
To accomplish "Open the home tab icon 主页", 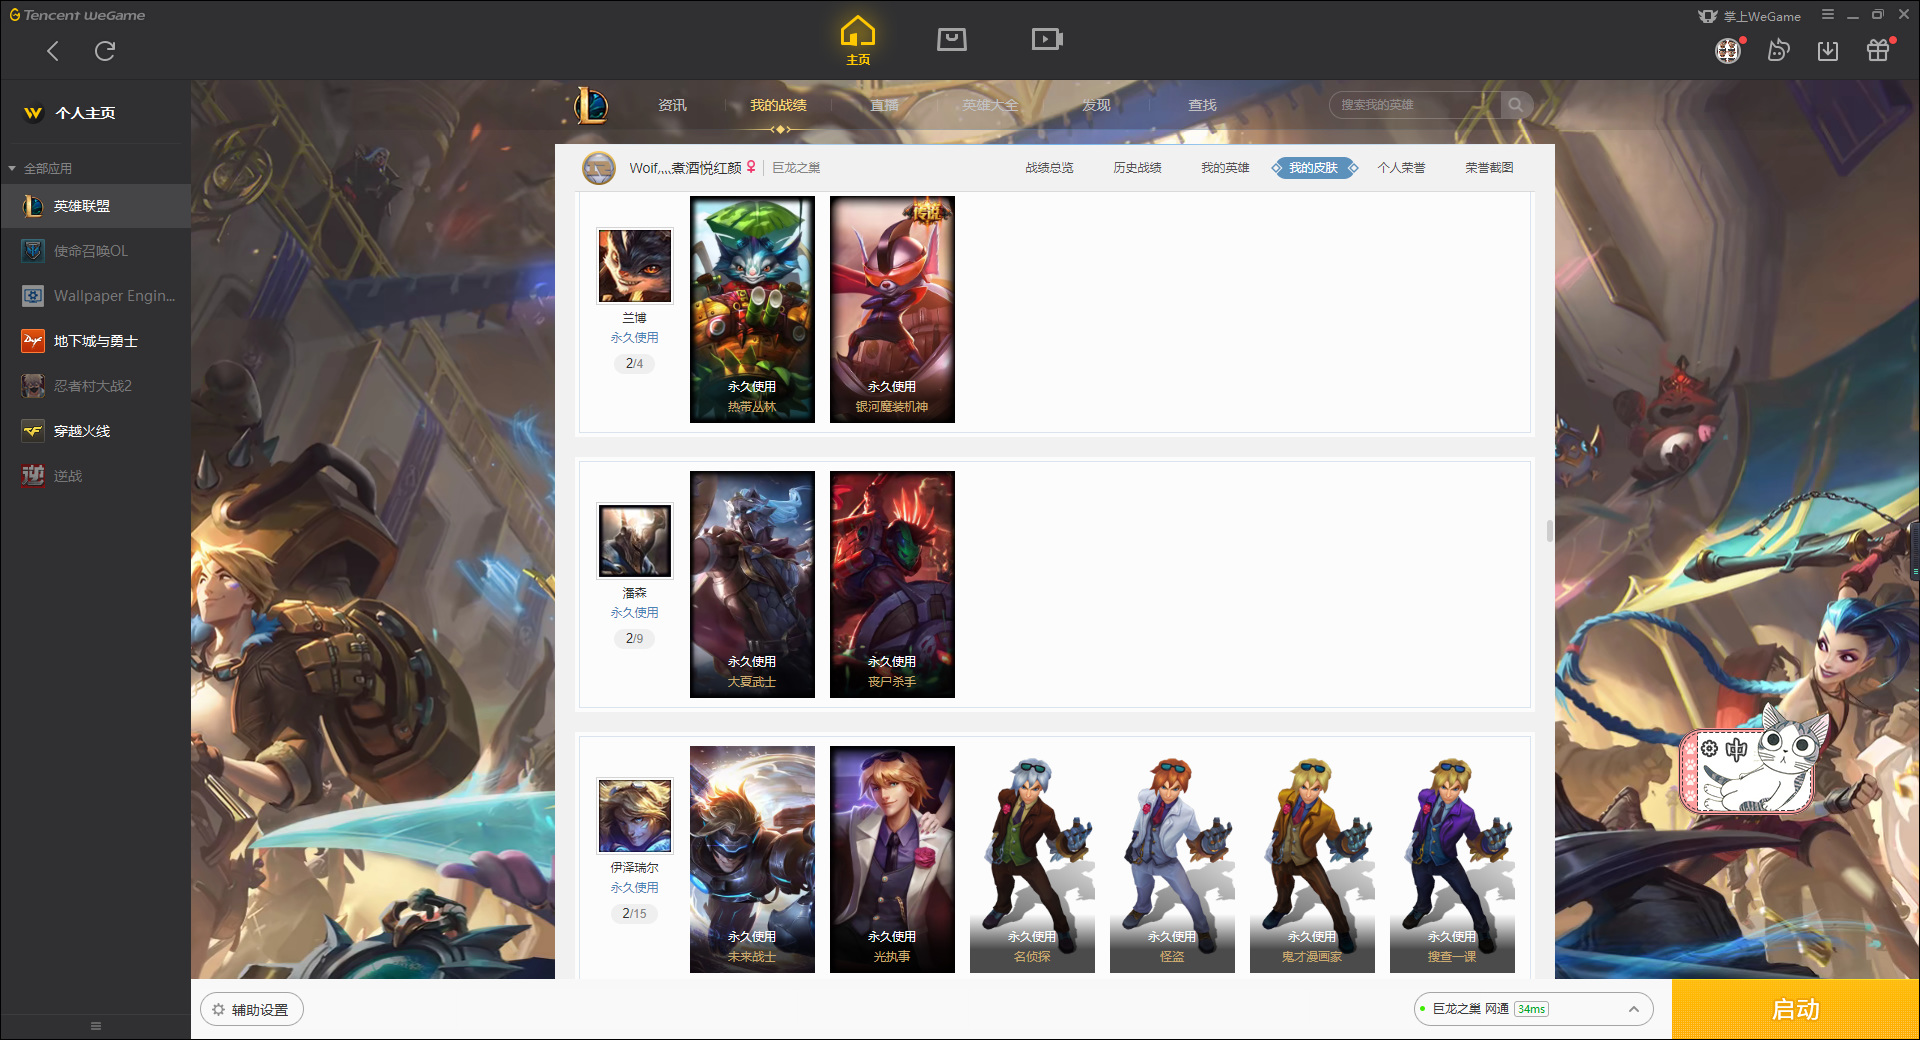I will pyautogui.click(x=858, y=41).
